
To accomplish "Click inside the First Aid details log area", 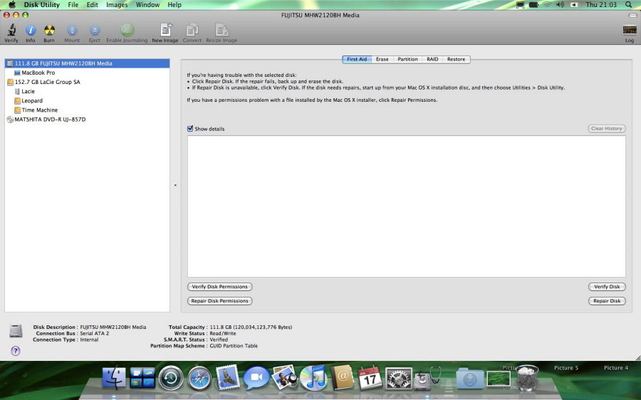I will 406,207.
